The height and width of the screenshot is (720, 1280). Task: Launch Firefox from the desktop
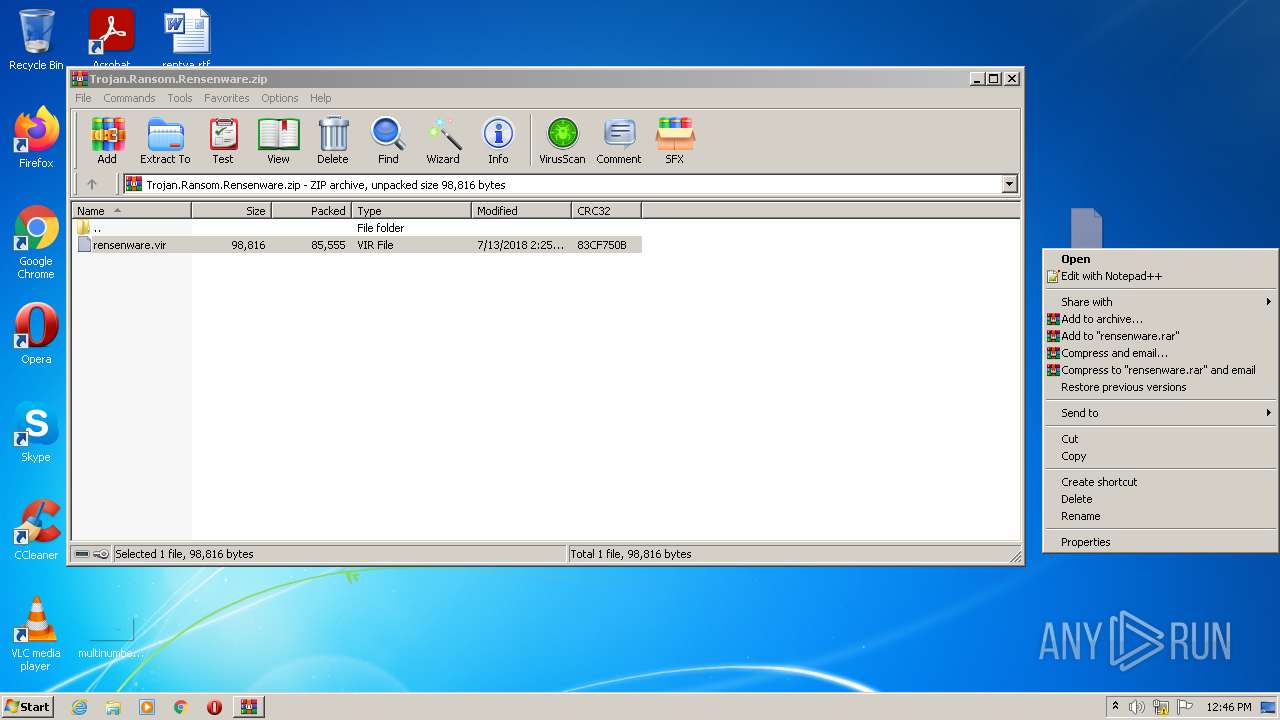coord(36,138)
